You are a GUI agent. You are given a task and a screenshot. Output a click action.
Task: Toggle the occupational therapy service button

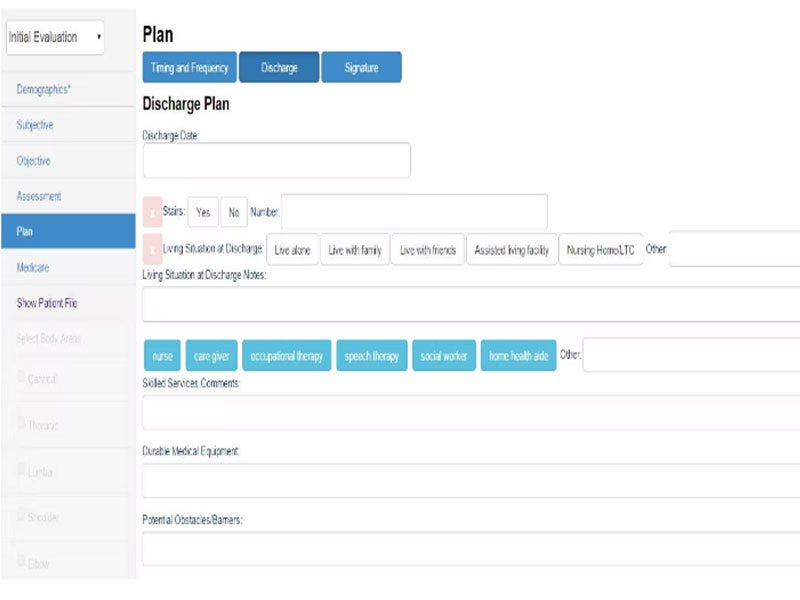click(287, 356)
